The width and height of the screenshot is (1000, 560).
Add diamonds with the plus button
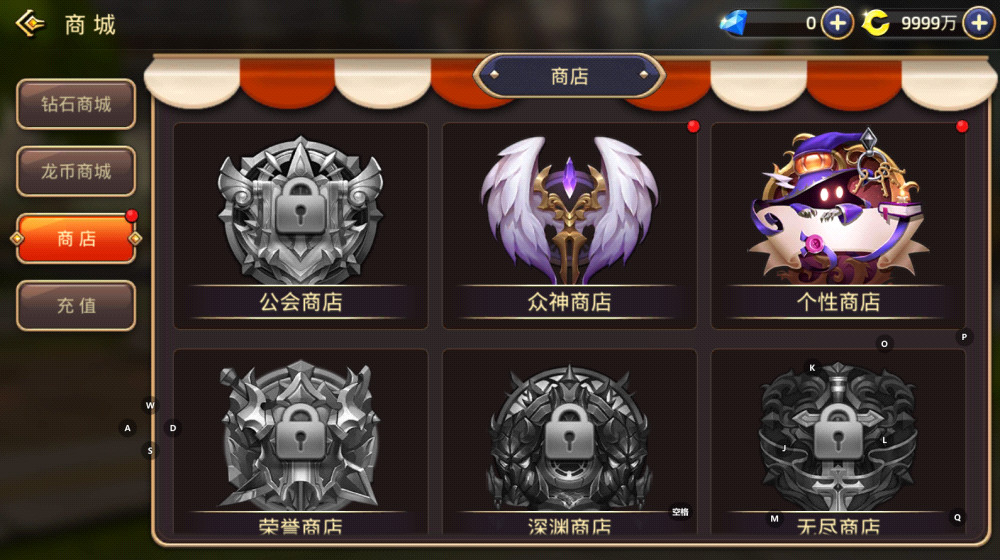[x=837, y=24]
